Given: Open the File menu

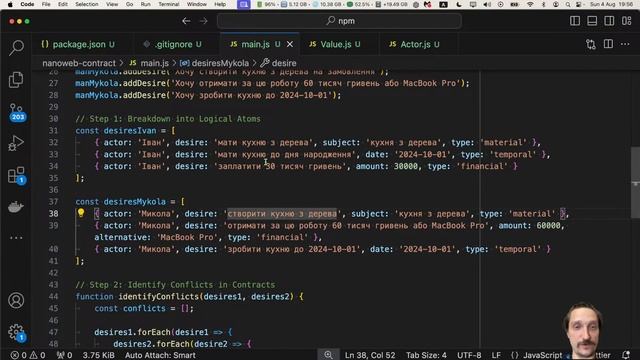Looking at the screenshot, I should pyautogui.click(x=46, y=4).
